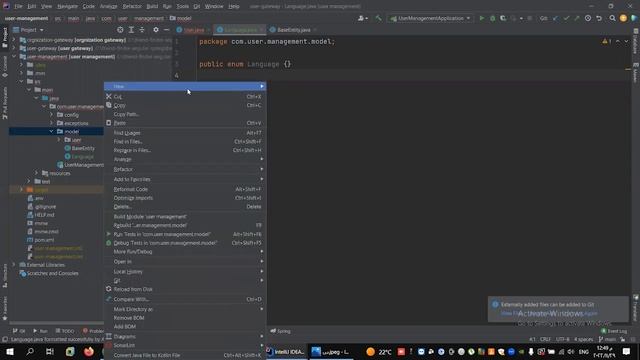
Task: Open the TODO tool window button
Action: [x=65, y=331]
